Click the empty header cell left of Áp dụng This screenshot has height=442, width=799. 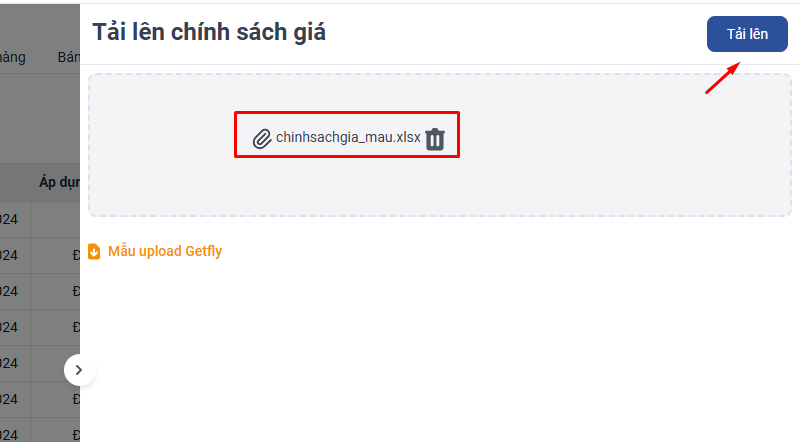coord(15,183)
